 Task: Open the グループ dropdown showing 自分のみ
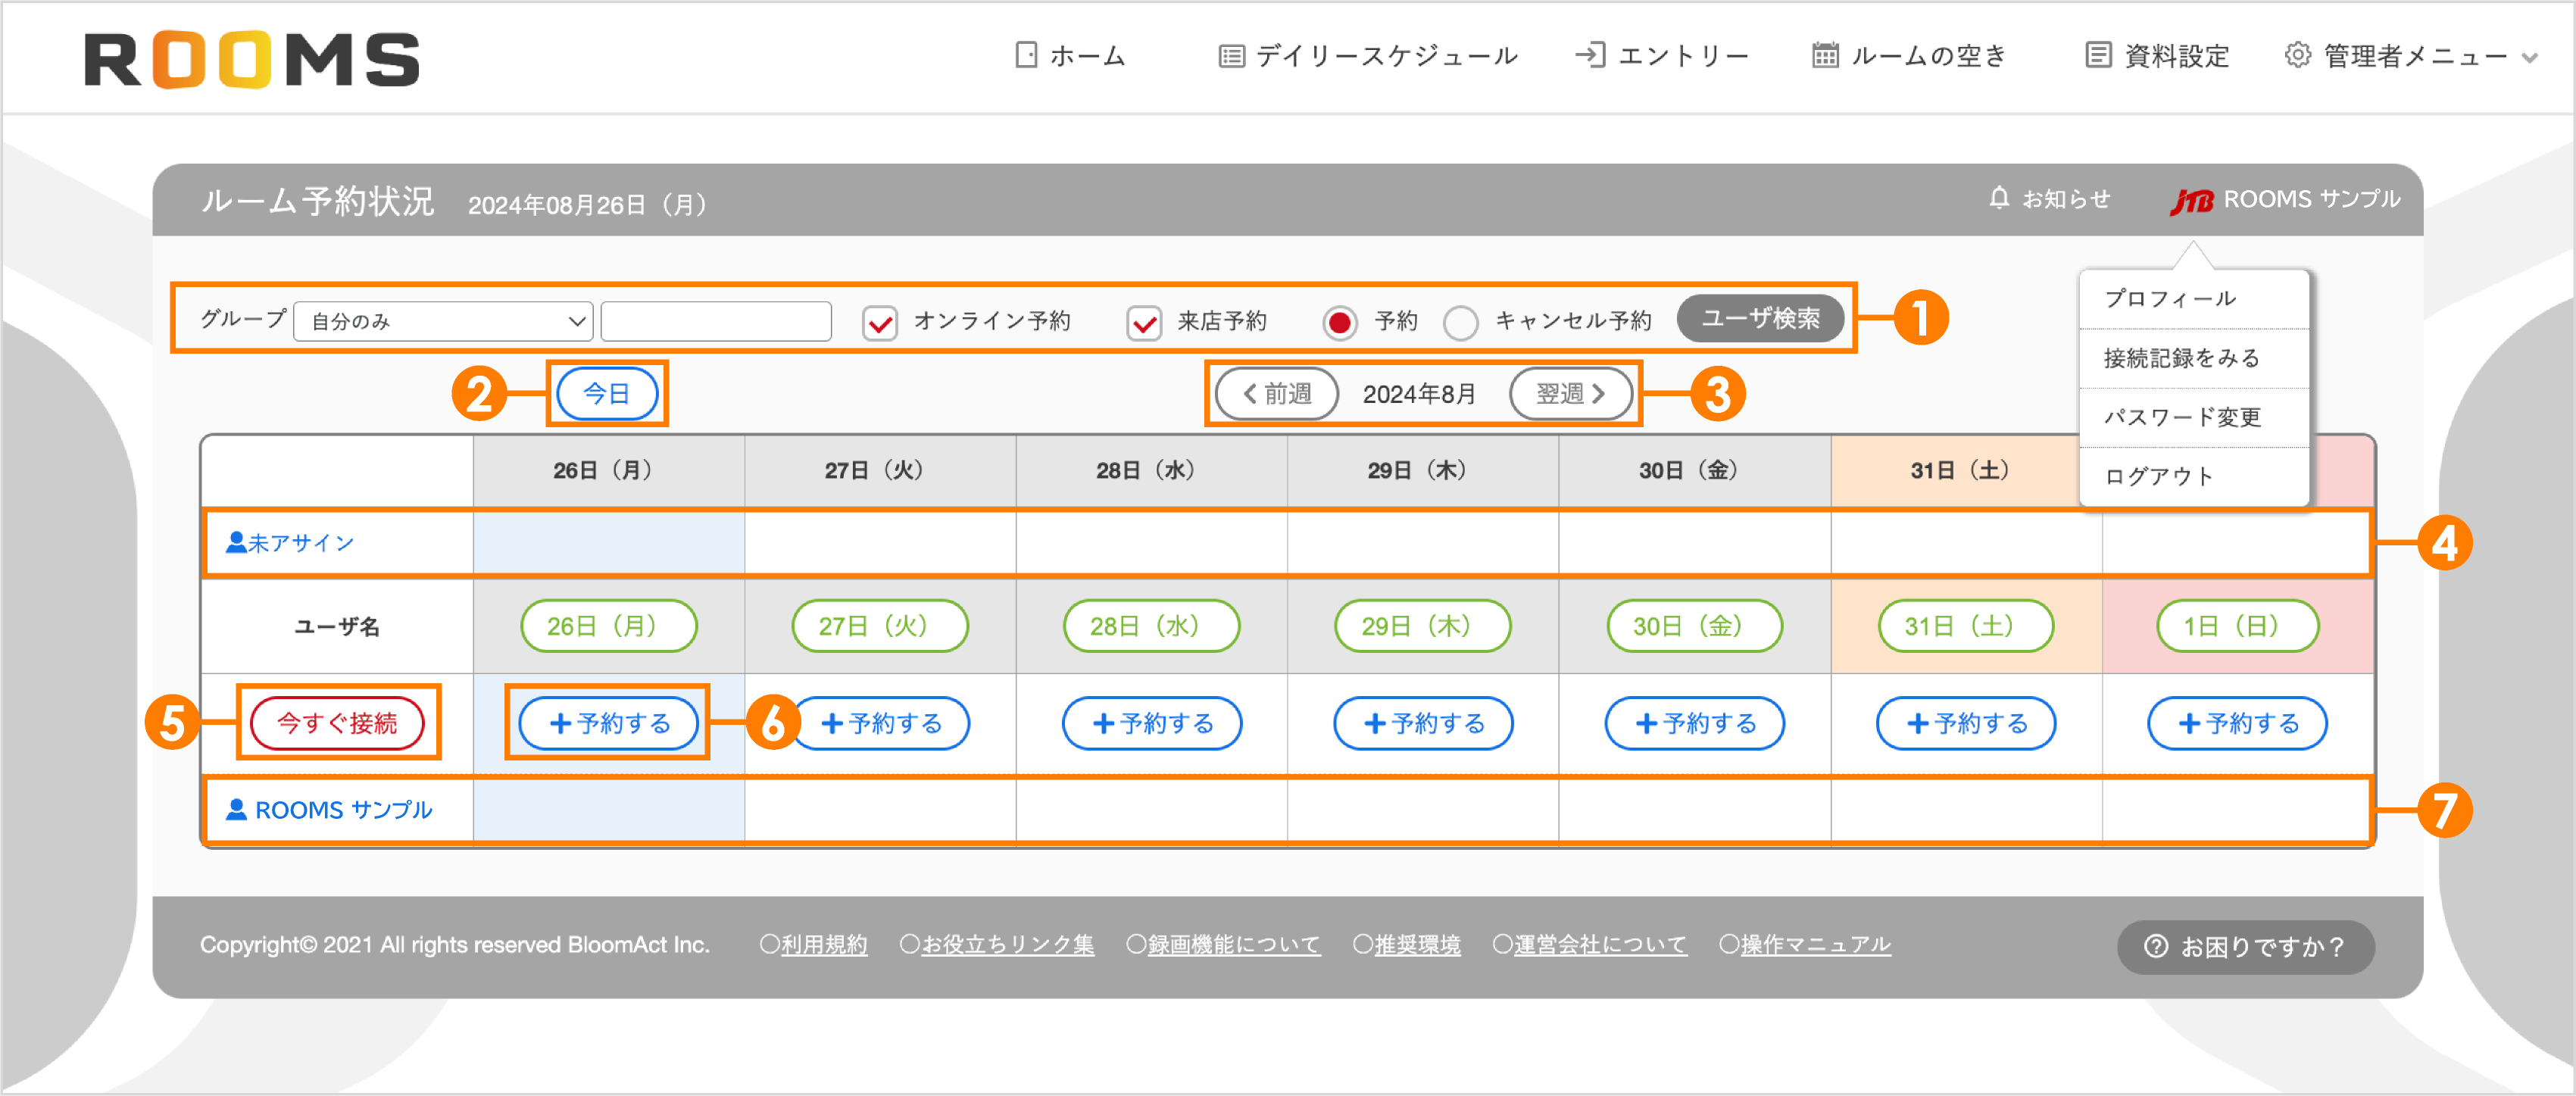tap(443, 321)
